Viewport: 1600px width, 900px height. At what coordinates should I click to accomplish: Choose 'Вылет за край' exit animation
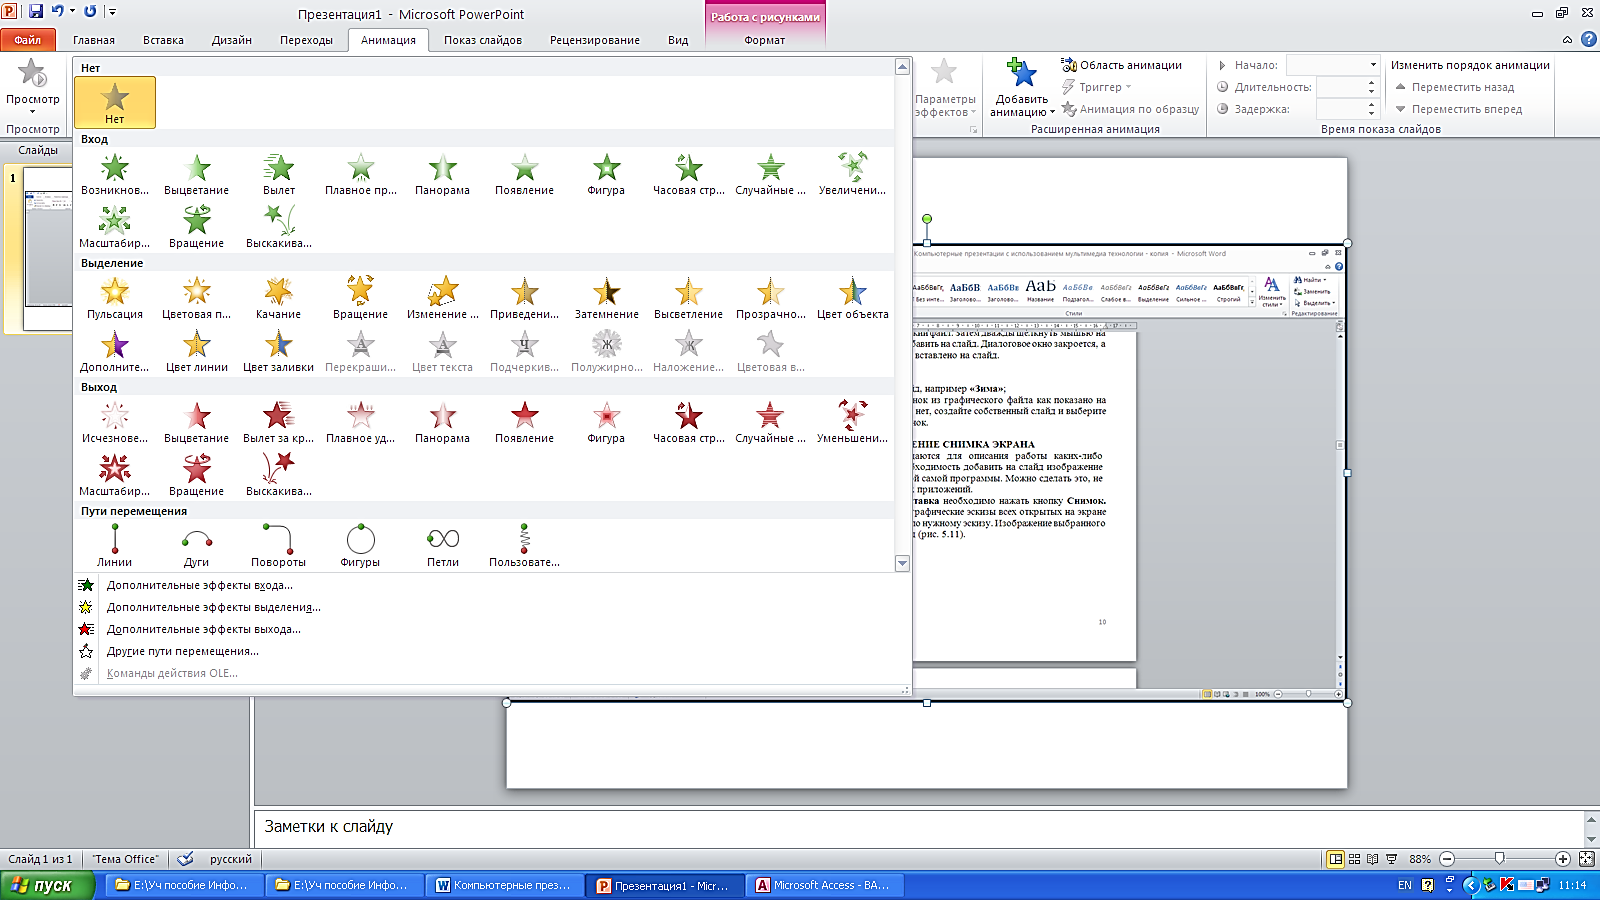coord(279,422)
